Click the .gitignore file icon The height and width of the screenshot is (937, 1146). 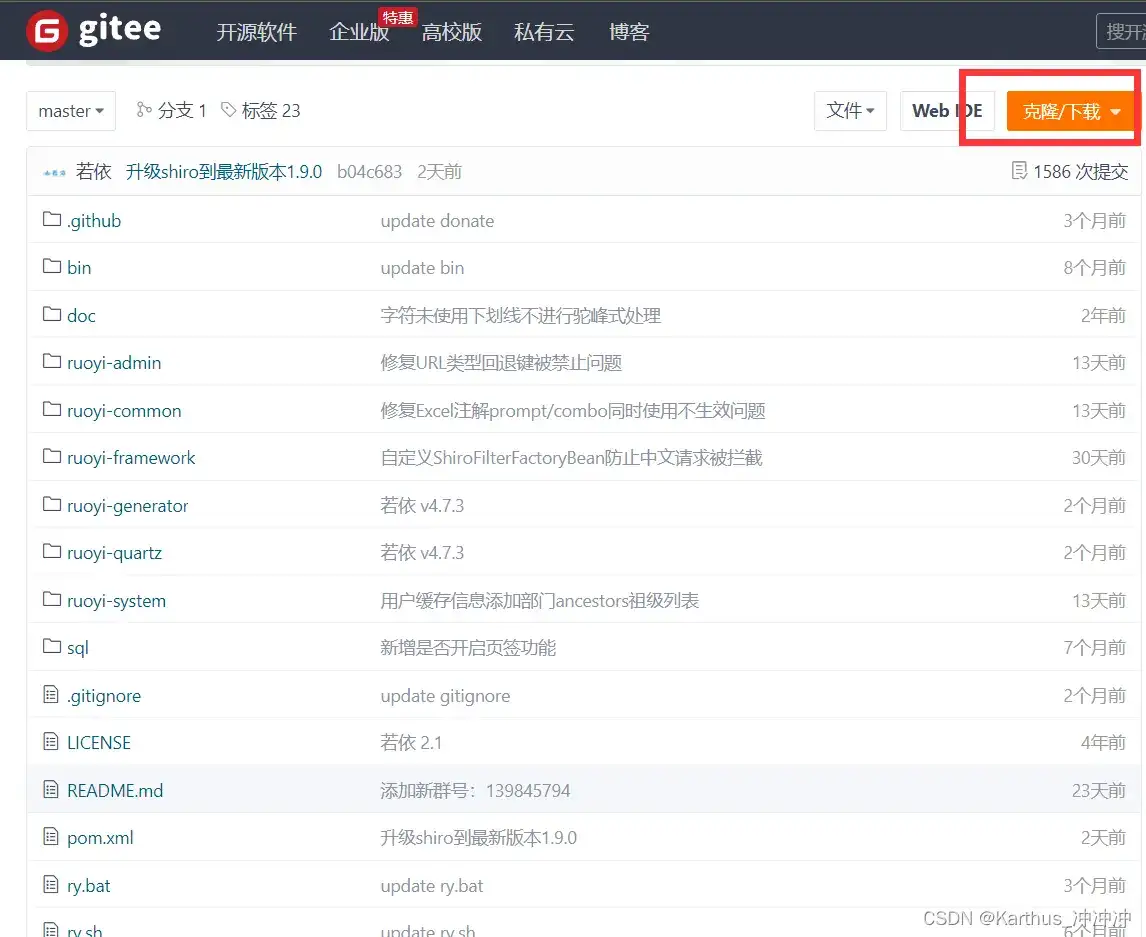pyautogui.click(x=50, y=694)
